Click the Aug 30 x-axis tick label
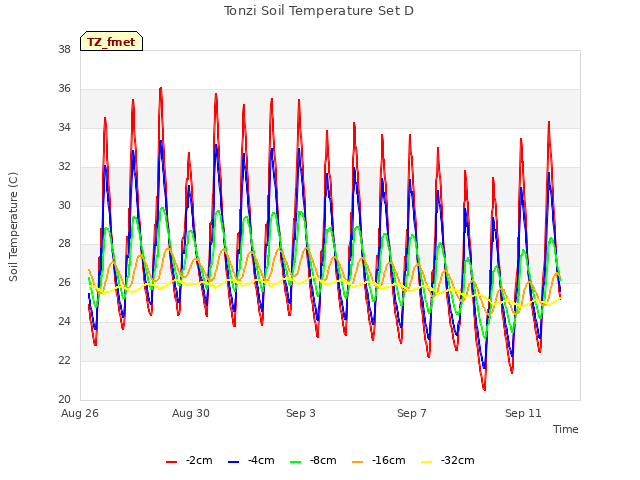 [191, 413]
